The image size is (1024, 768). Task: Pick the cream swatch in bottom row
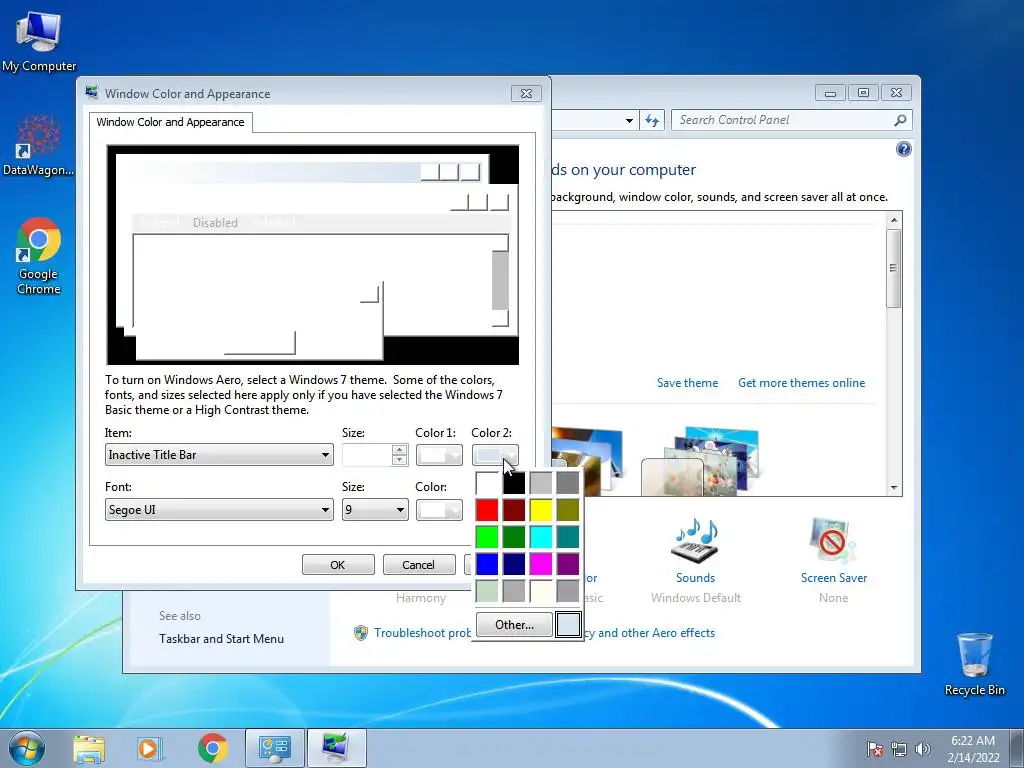[x=541, y=591]
